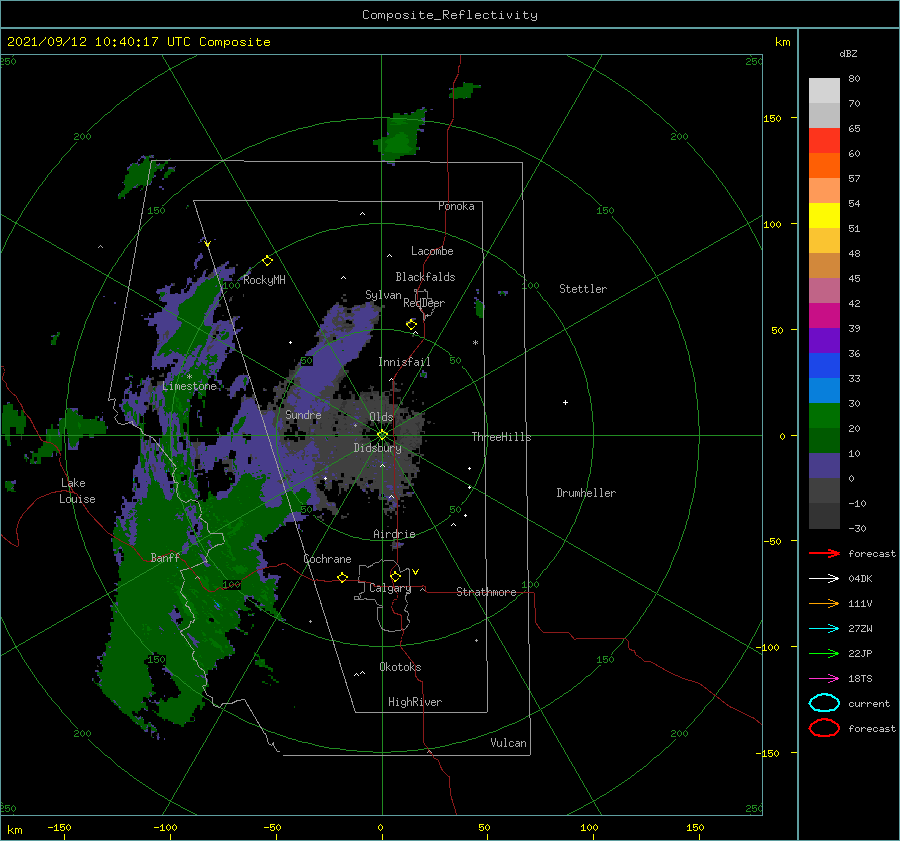
Task: Select the purple swatch between 39 and 36 dBZ
Action: pos(824,340)
